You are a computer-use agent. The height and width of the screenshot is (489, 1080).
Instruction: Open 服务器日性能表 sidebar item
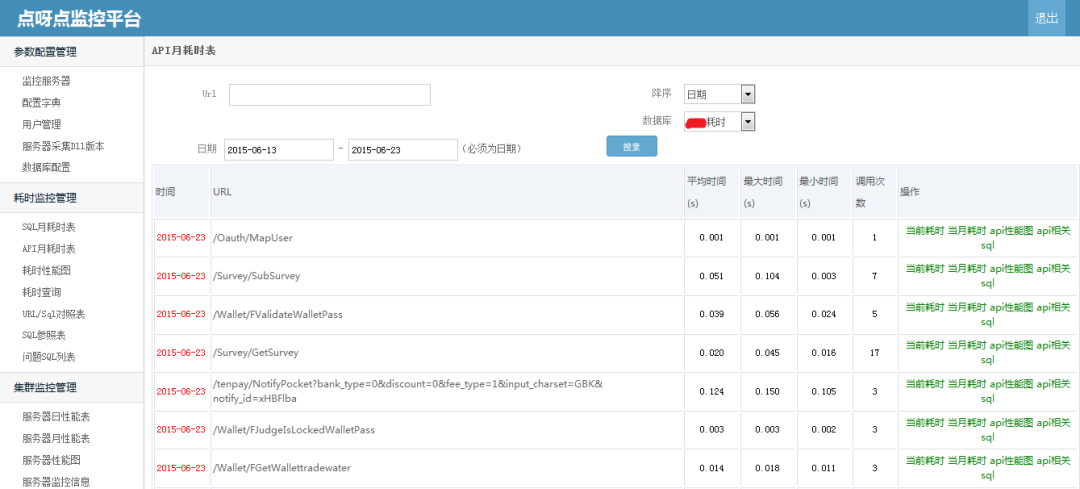point(56,417)
